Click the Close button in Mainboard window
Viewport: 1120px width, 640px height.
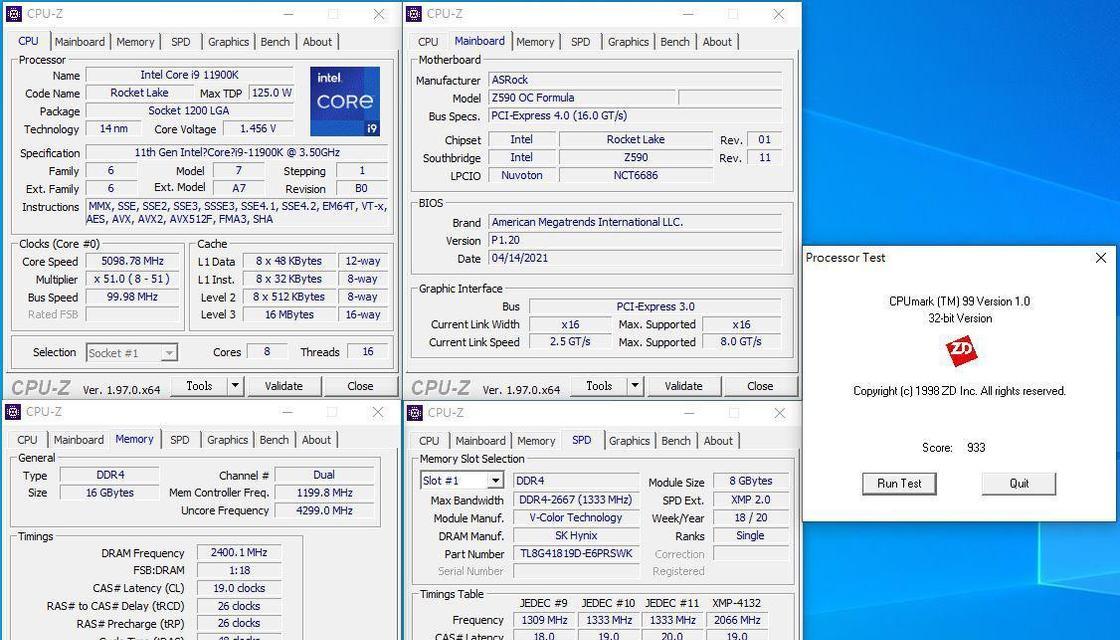(x=760, y=386)
